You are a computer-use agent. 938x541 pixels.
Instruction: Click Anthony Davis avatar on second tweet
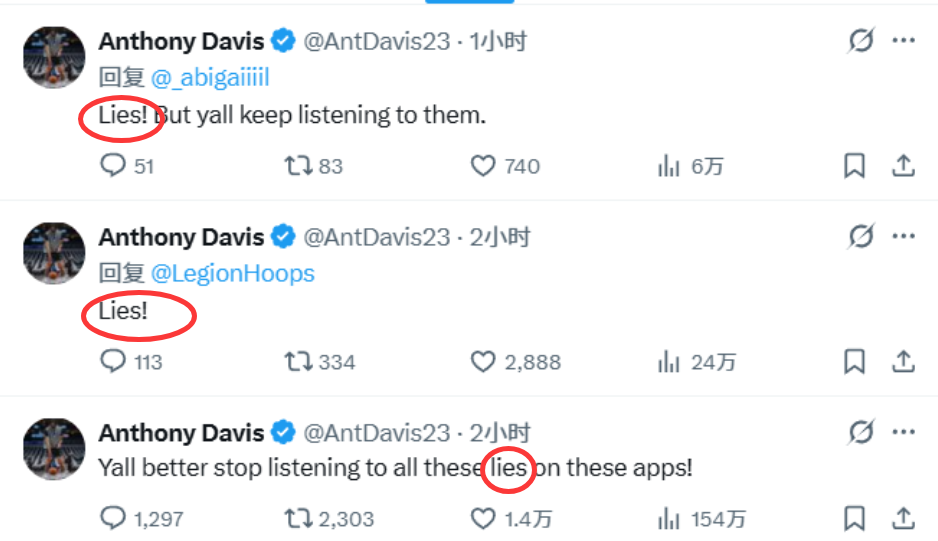point(54,253)
